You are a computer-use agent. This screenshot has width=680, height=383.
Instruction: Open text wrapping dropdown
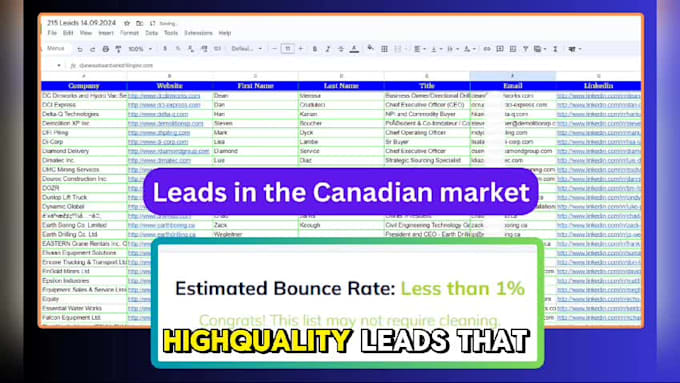click(452, 49)
